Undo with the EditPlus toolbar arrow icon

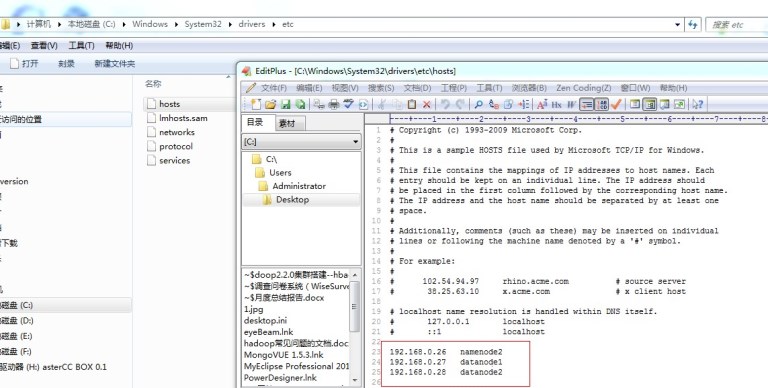click(445, 104)
